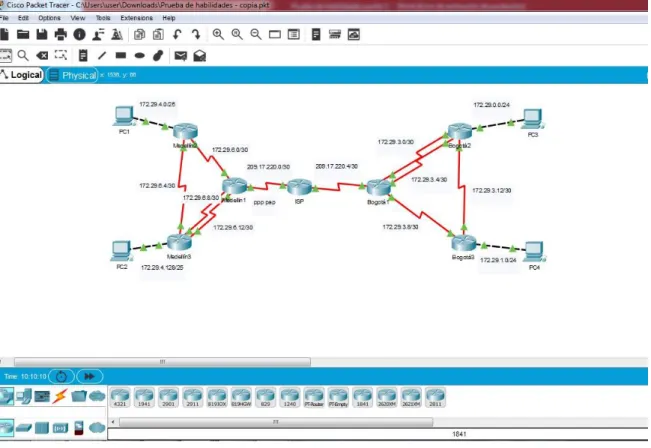Click the device list scroll left arrow
Screen dimensions: 651x448
113,422
